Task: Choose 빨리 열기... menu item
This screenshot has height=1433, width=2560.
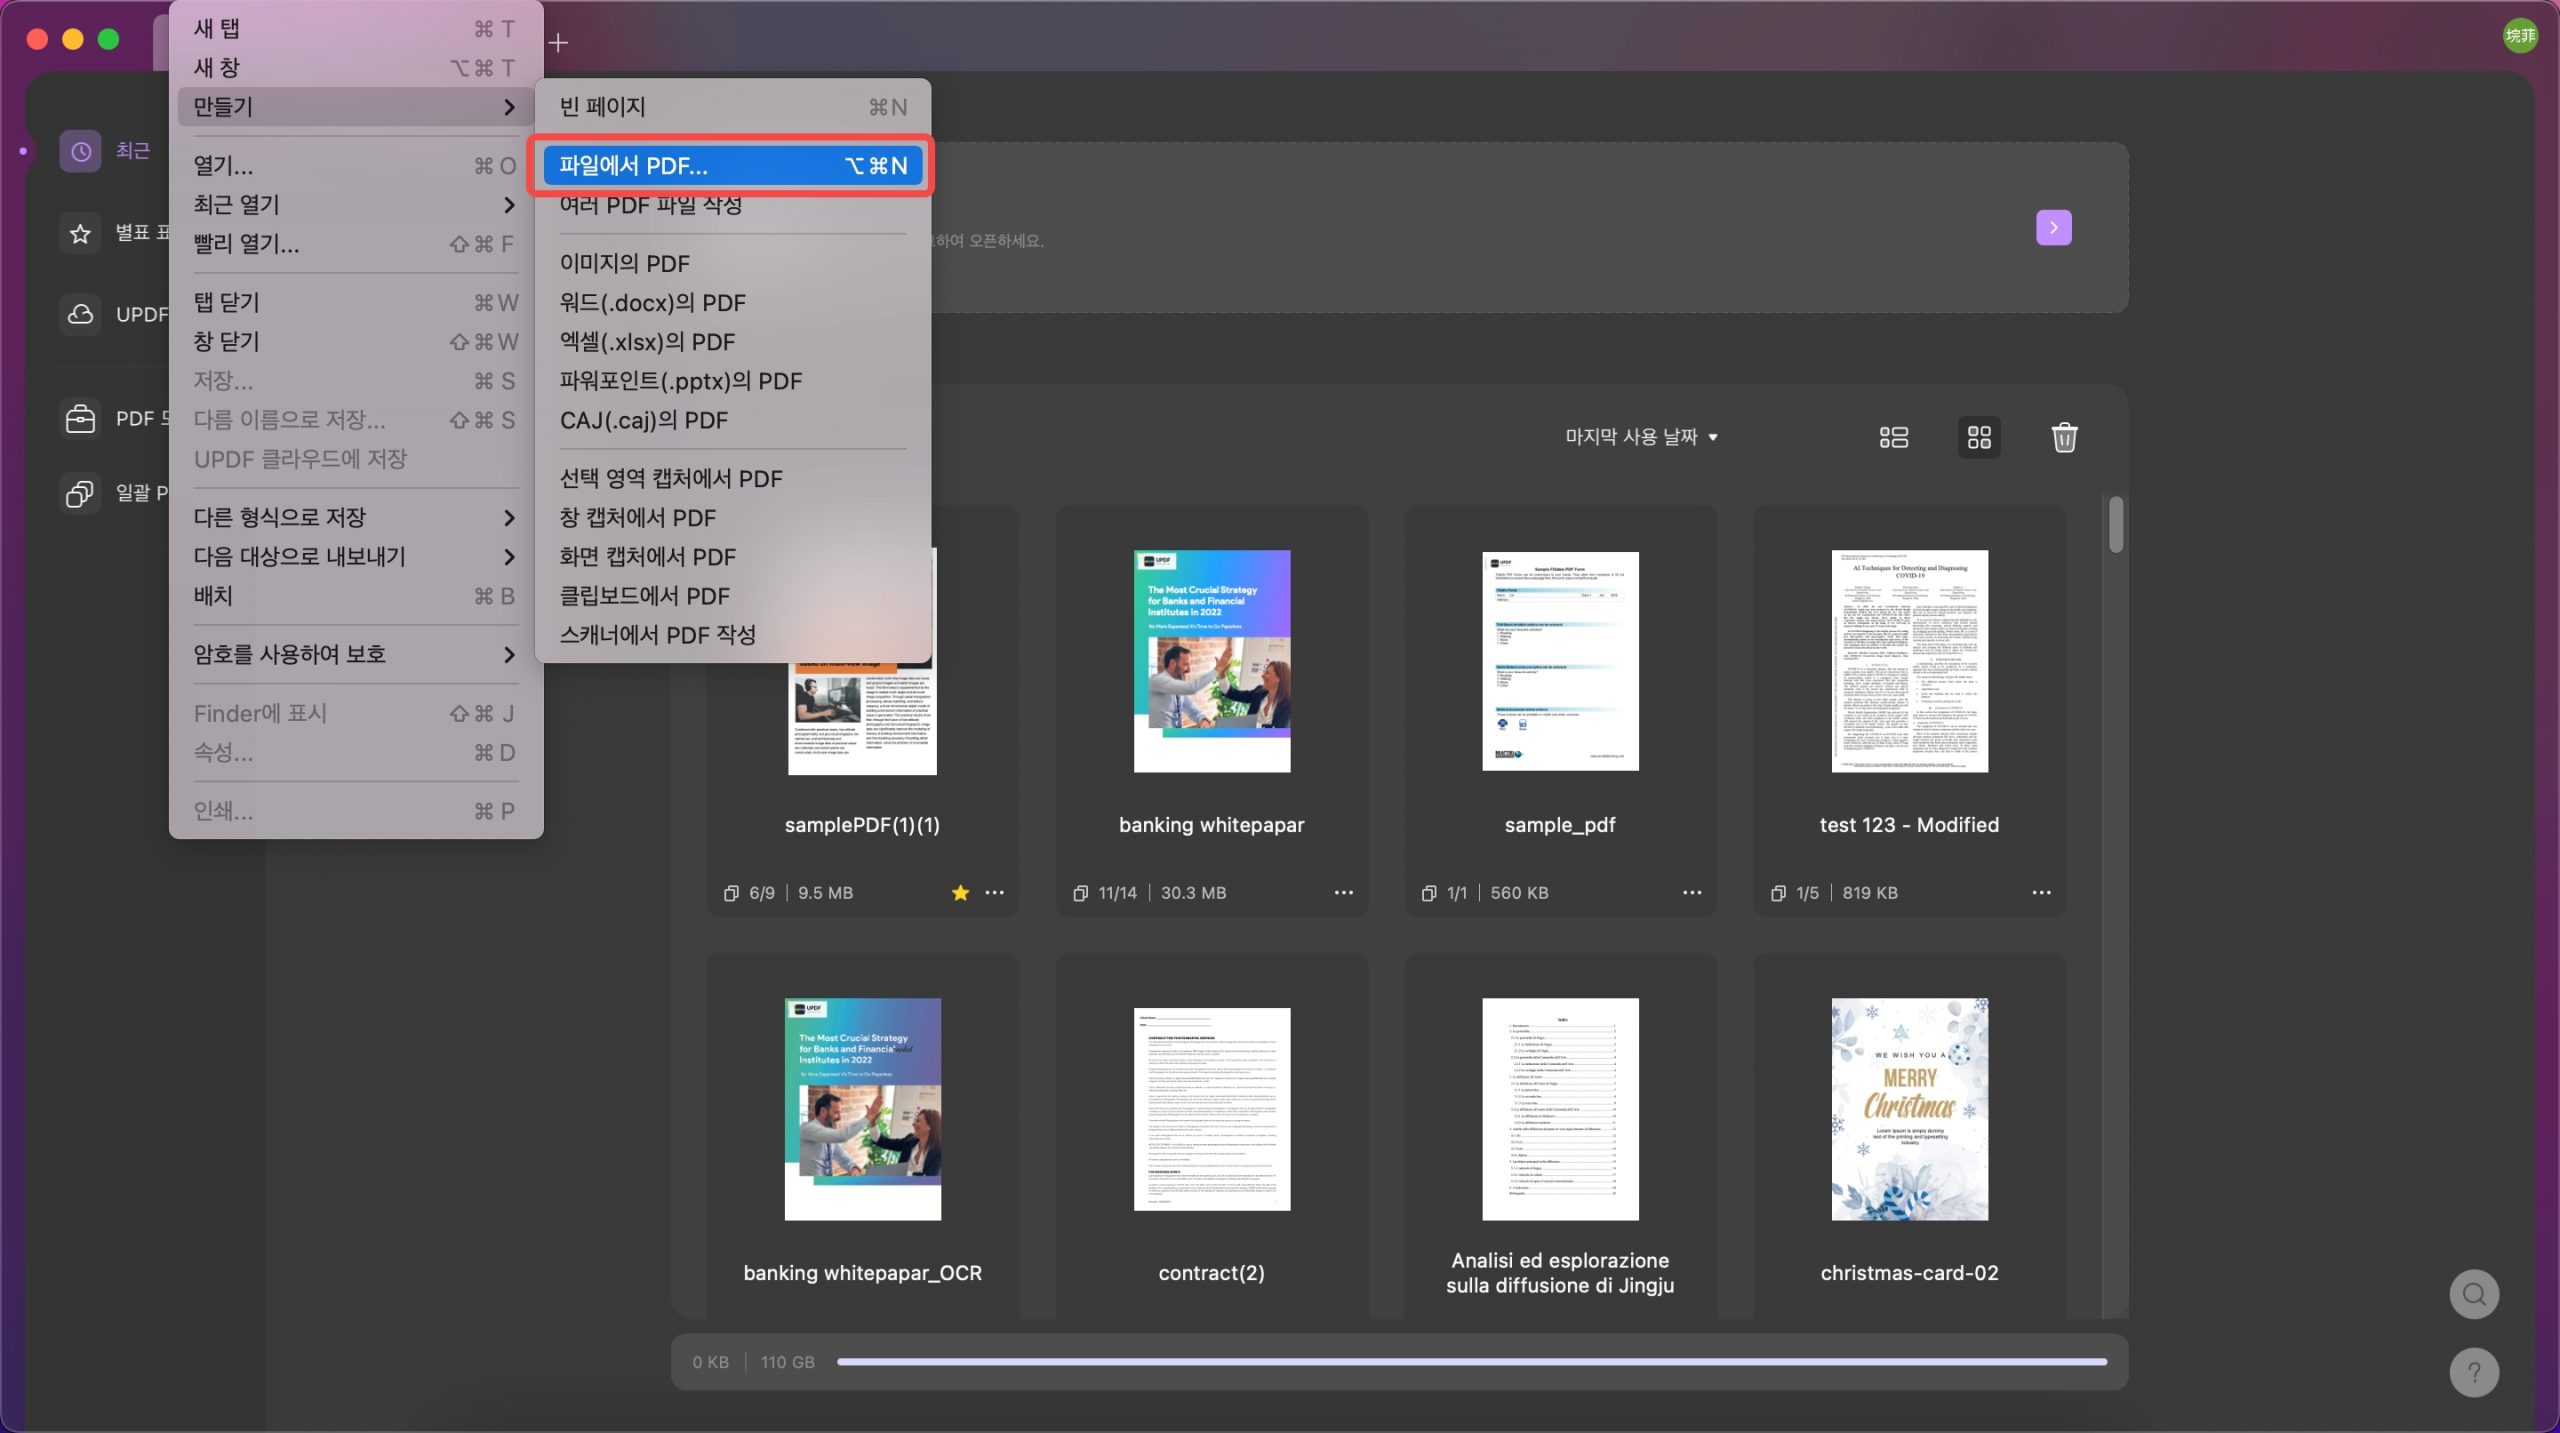Action: (x=355, y=244)
